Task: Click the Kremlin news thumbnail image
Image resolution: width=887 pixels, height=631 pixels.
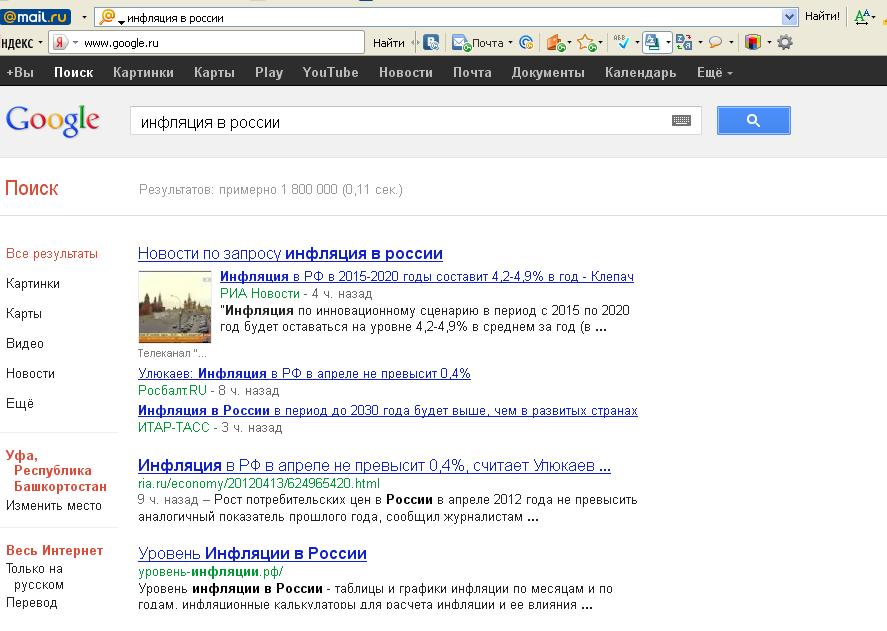Action: pyautogui.click(x=175, y=307)
